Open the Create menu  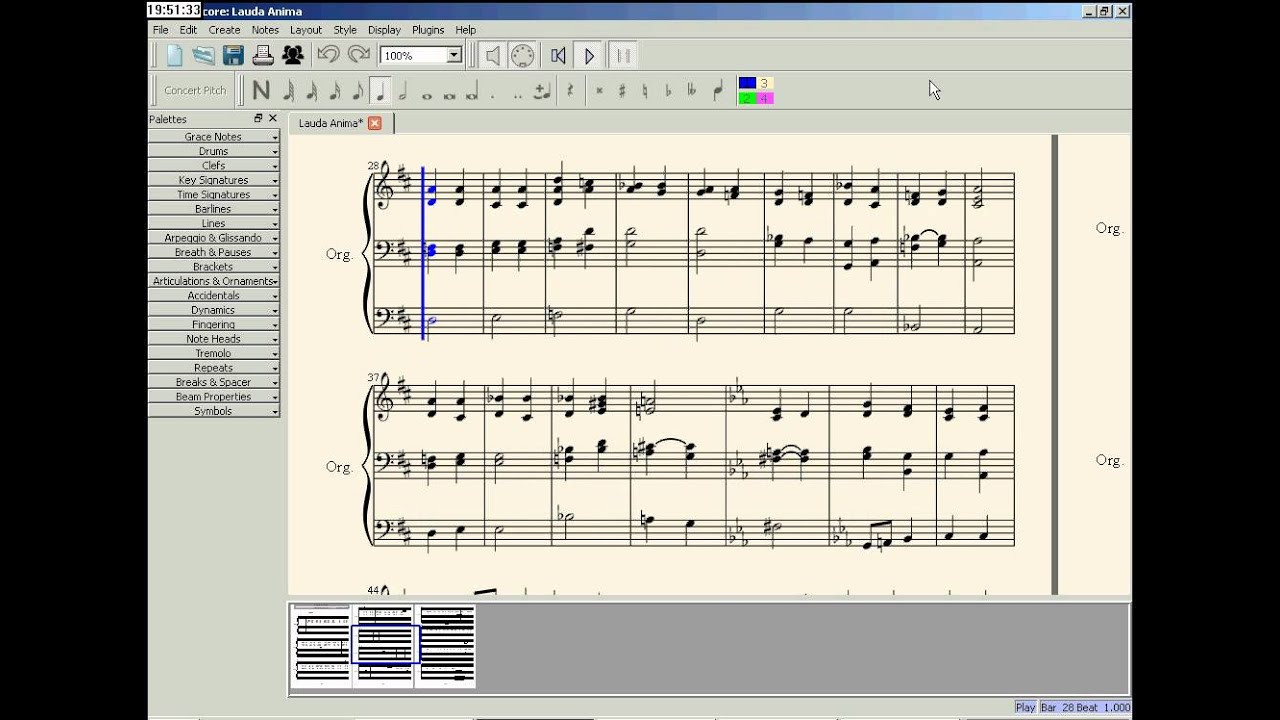224,30
